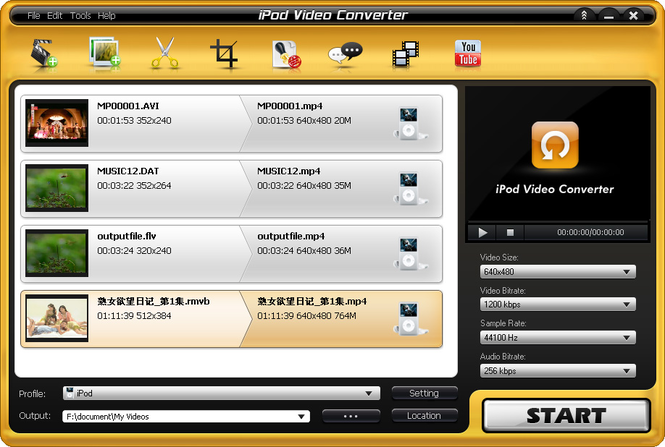The width and height of the screenshot is (665, 447).
Task: Click the 01:11:39 512x384 source info
Action: [x=134, y=316]
